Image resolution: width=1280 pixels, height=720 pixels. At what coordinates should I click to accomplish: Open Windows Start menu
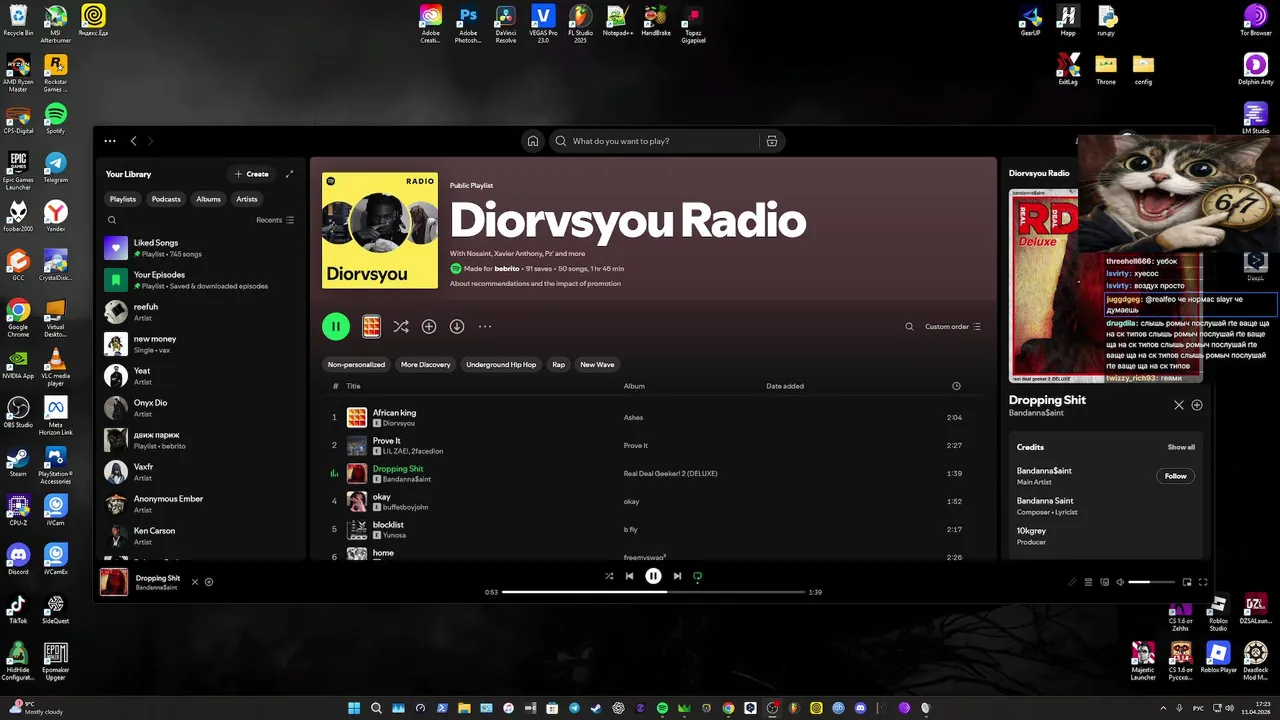tap(354, 708)
